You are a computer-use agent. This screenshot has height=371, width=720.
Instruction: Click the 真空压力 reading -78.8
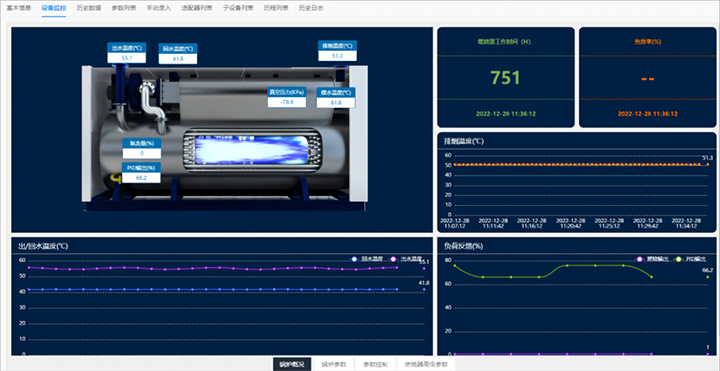click(287, 102)
